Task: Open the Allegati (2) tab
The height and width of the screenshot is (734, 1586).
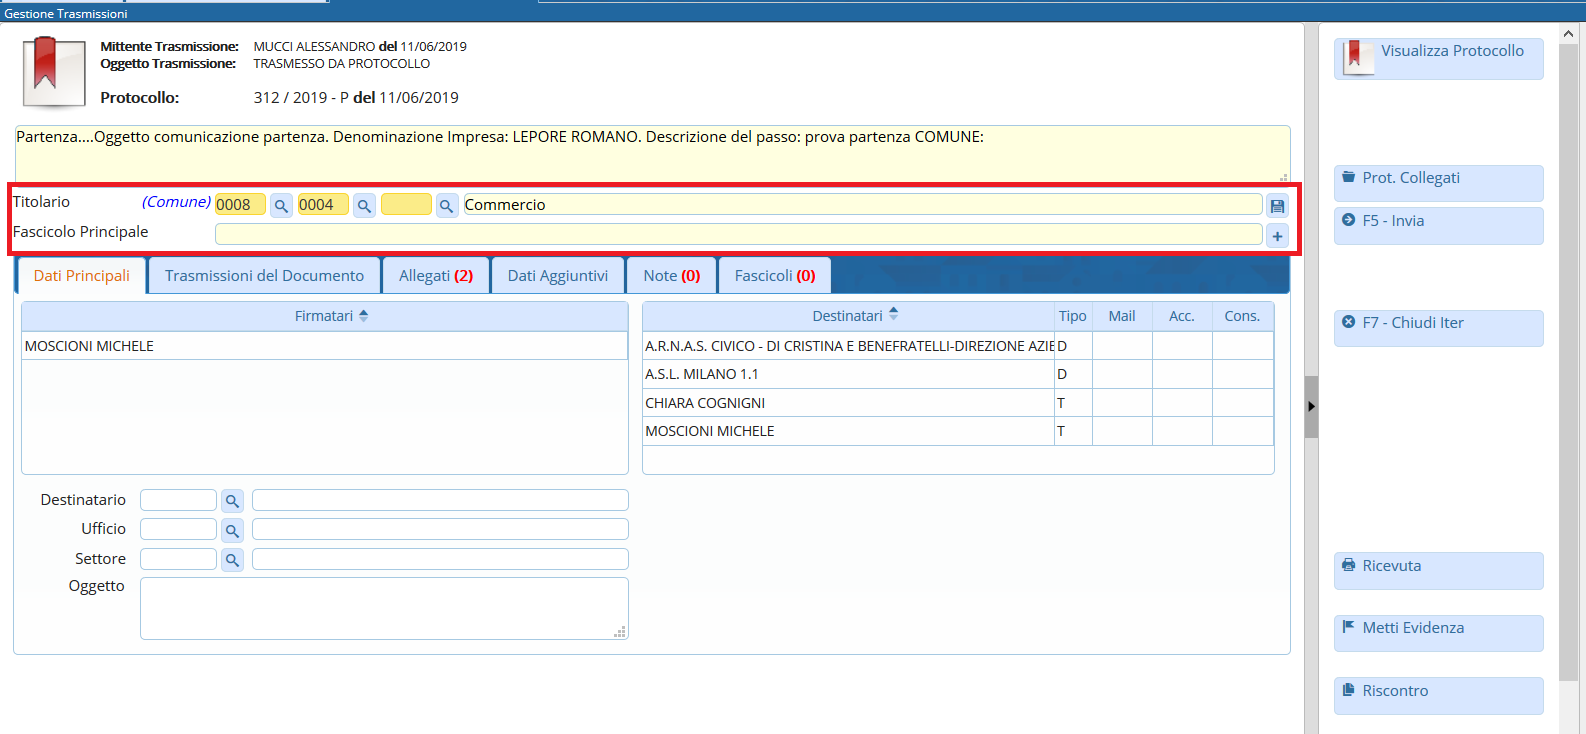Action: click(x=435, y=276)
